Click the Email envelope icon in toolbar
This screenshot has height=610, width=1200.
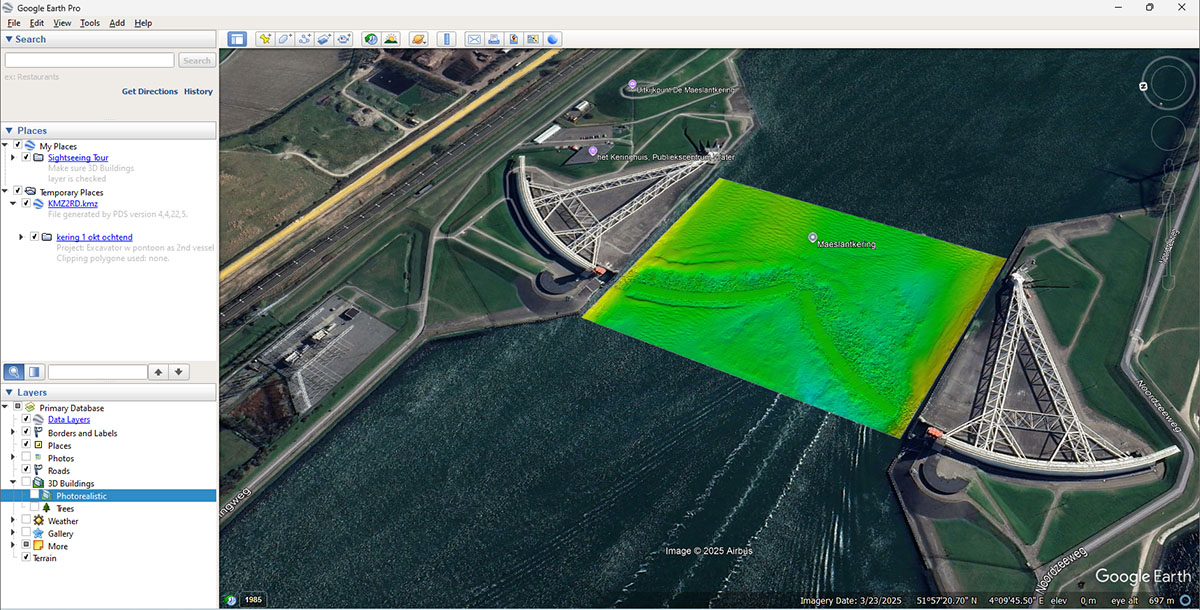(474, 39)
